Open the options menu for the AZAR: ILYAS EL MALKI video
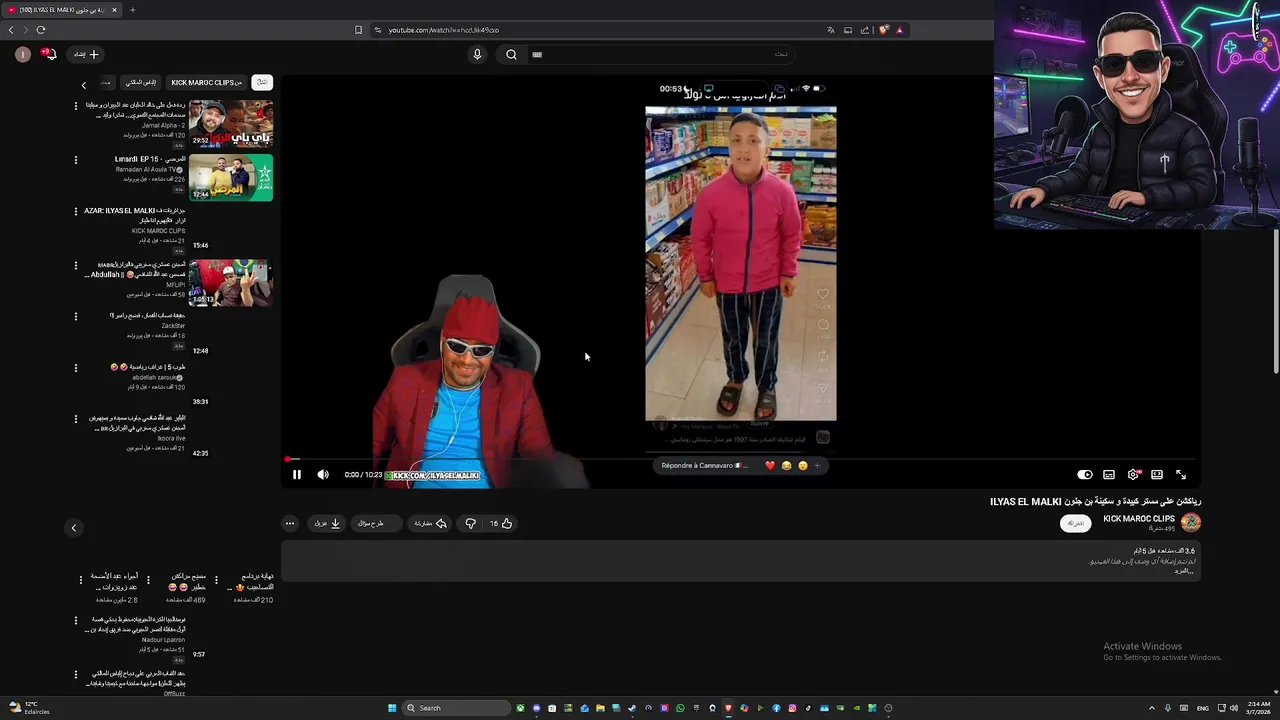Screen dimensions: 1280x720 [x=76, y=211]
